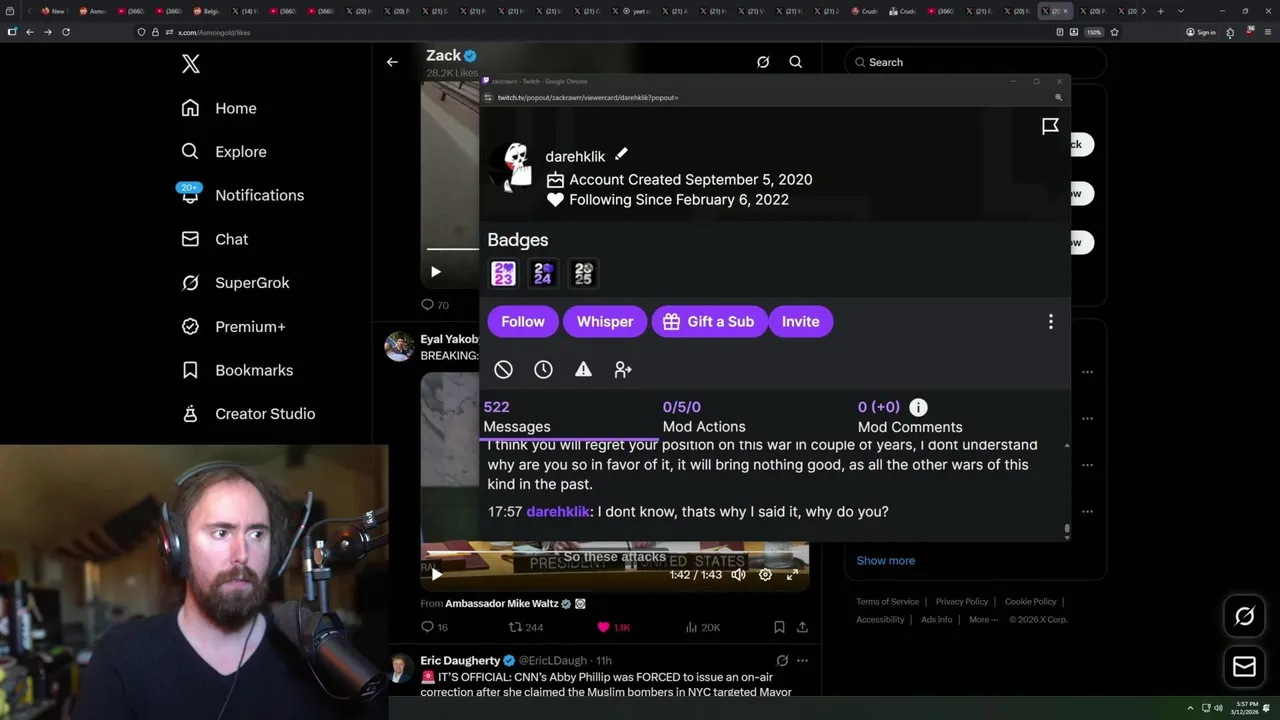
Task: Bookmark page with browser star icon
Action: tap(1114, 32)
